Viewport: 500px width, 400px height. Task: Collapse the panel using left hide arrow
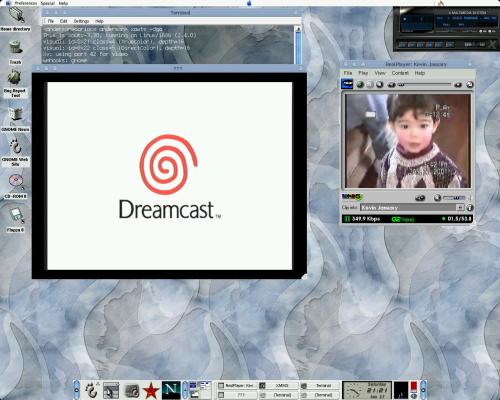(x=77, y=390)
